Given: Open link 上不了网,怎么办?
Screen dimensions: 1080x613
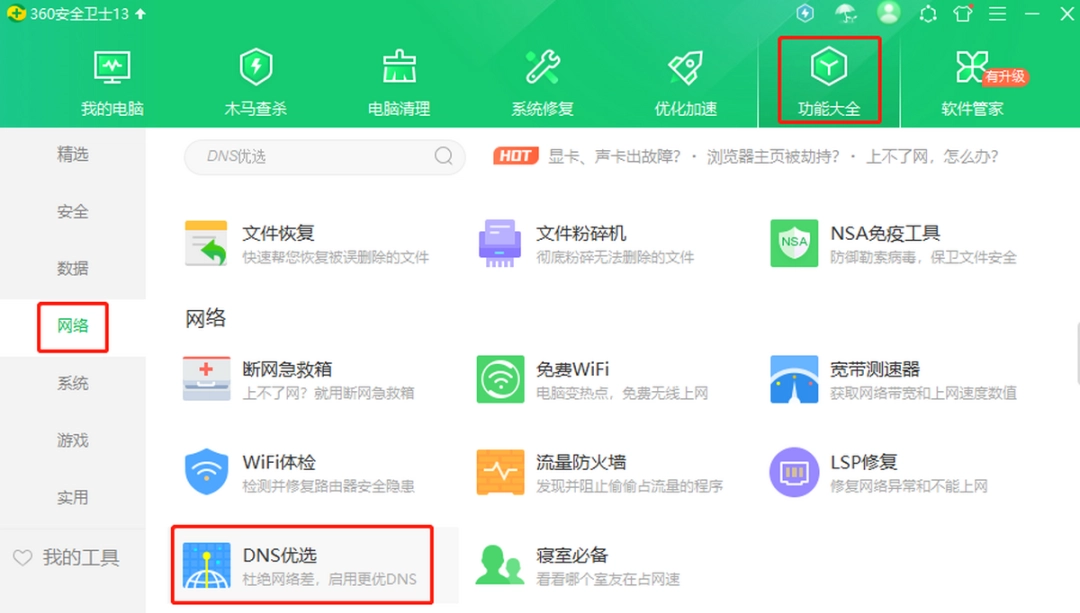Looking at the screenshot, I should pyautogui.click(x=932, y=156).
